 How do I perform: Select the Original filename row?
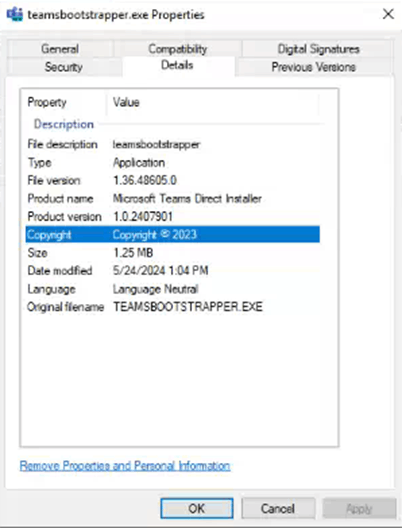(173, 307)
